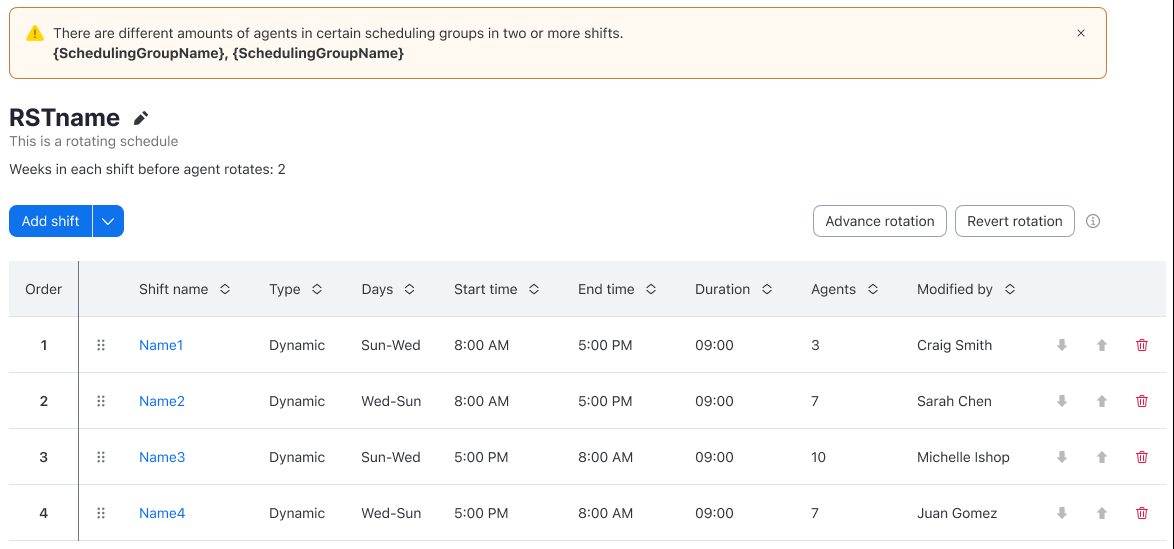Screen dimensions: 1174x549
Task: Sort table by Start time column
Action: click(534, 289)
